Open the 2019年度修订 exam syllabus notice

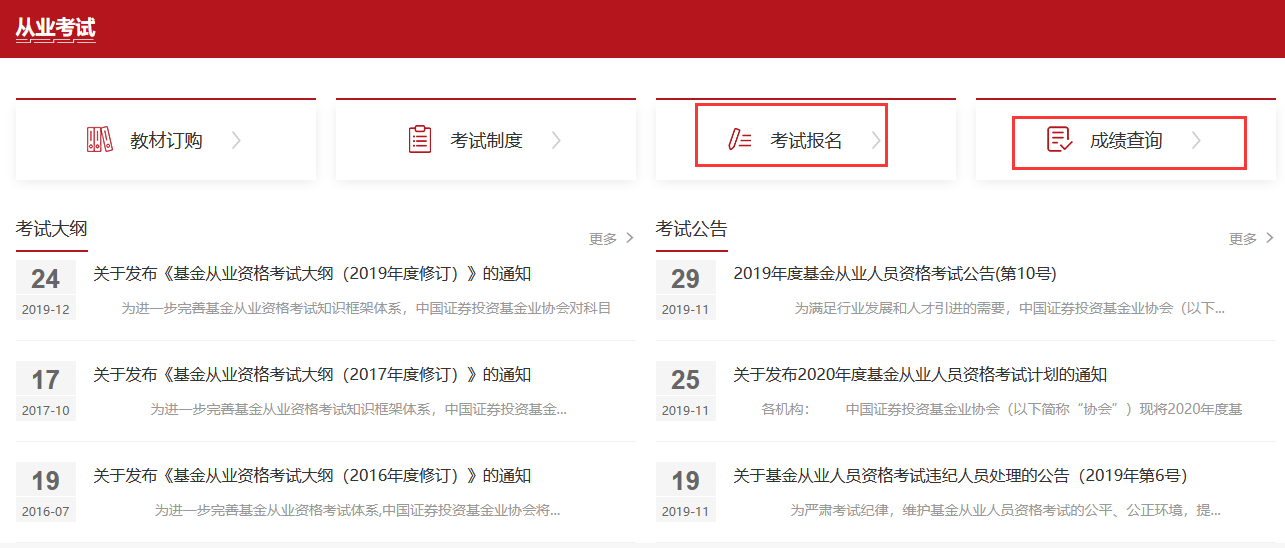pos(312,274)
